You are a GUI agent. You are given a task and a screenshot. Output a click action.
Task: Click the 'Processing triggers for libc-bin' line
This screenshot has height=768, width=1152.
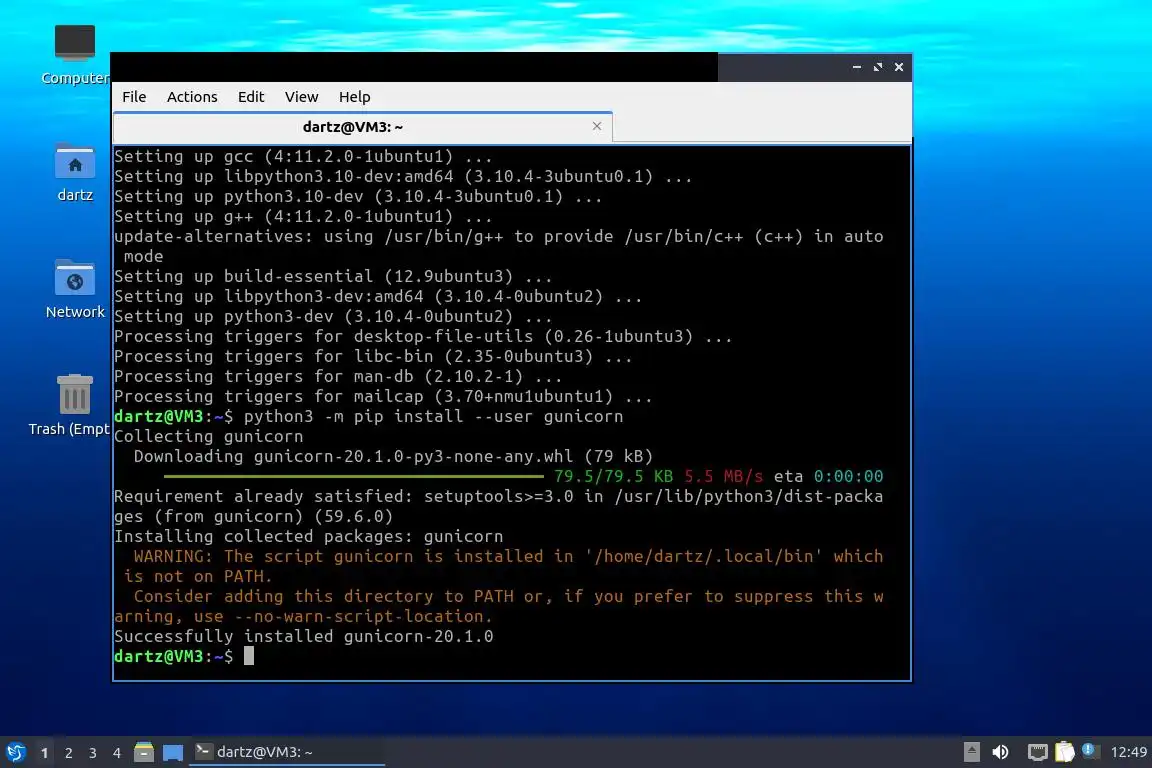(372, 356)
